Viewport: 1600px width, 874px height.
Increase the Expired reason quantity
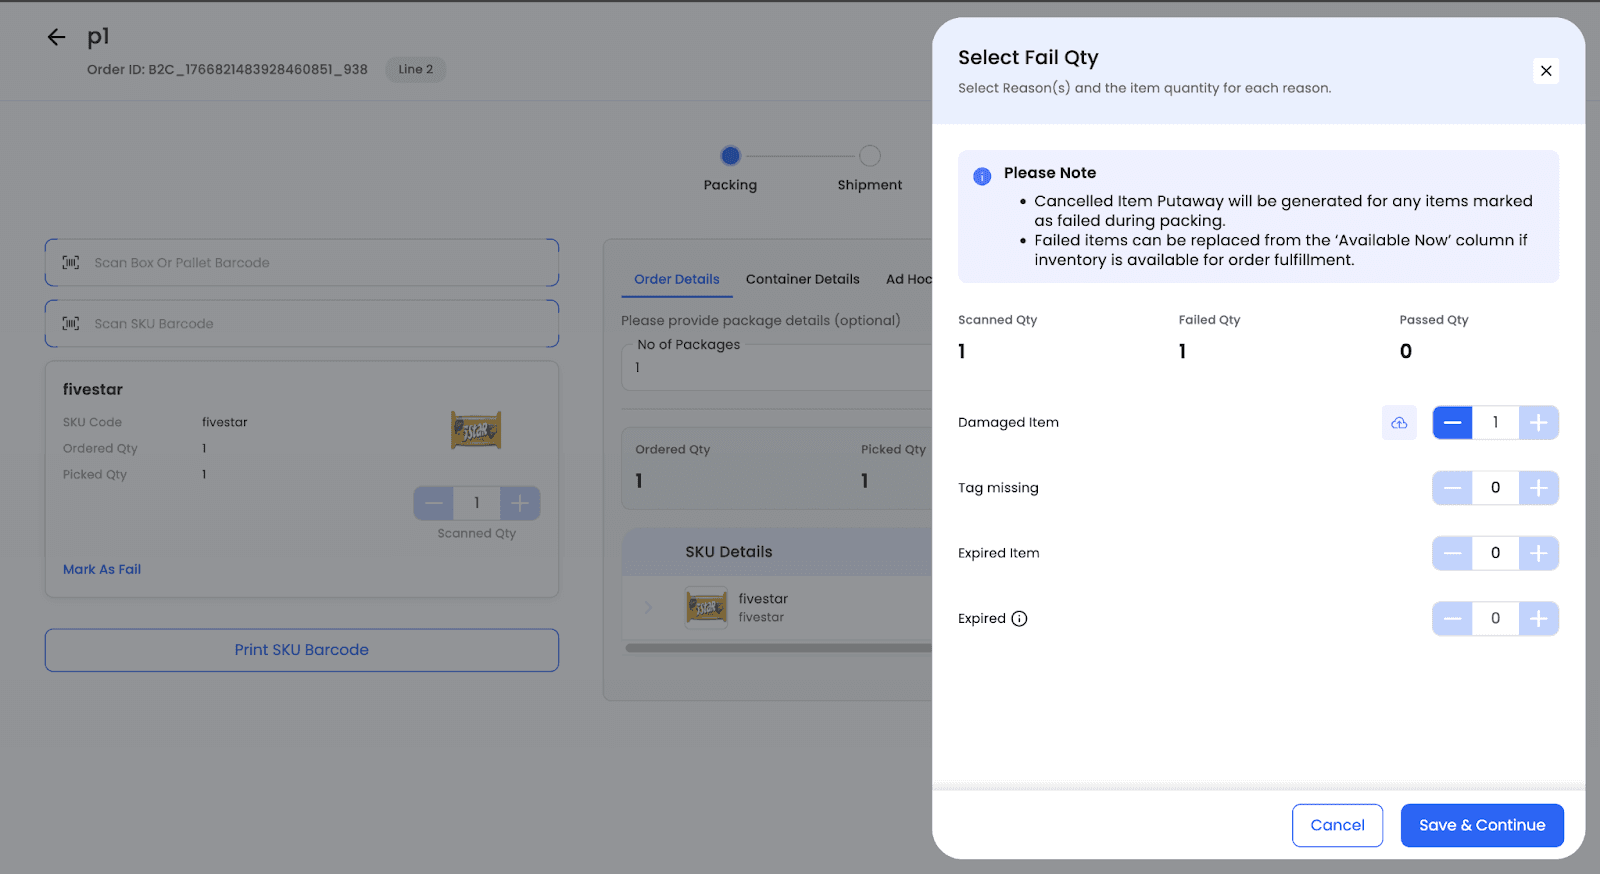tap(1538, 619)
